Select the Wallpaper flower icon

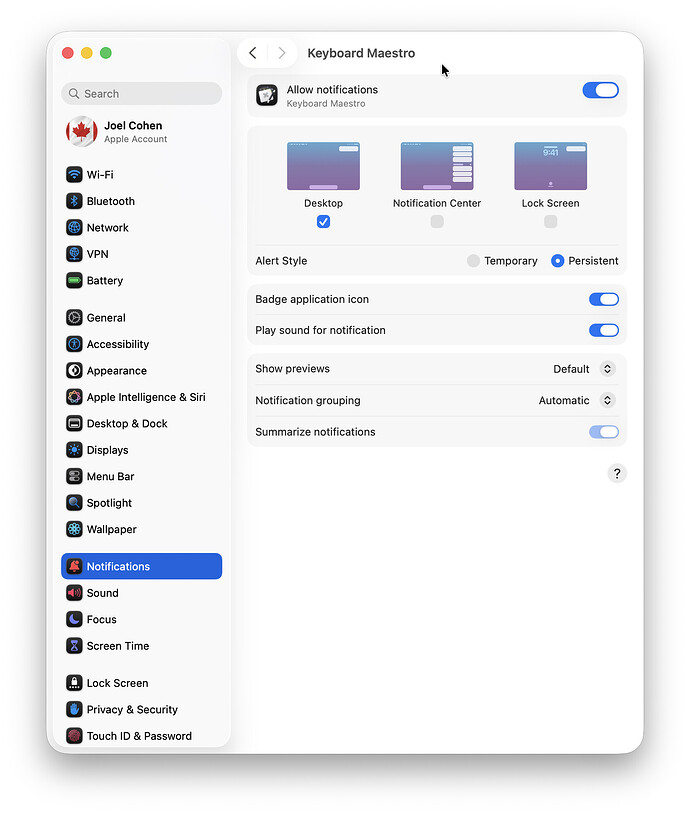coord(74,529)
